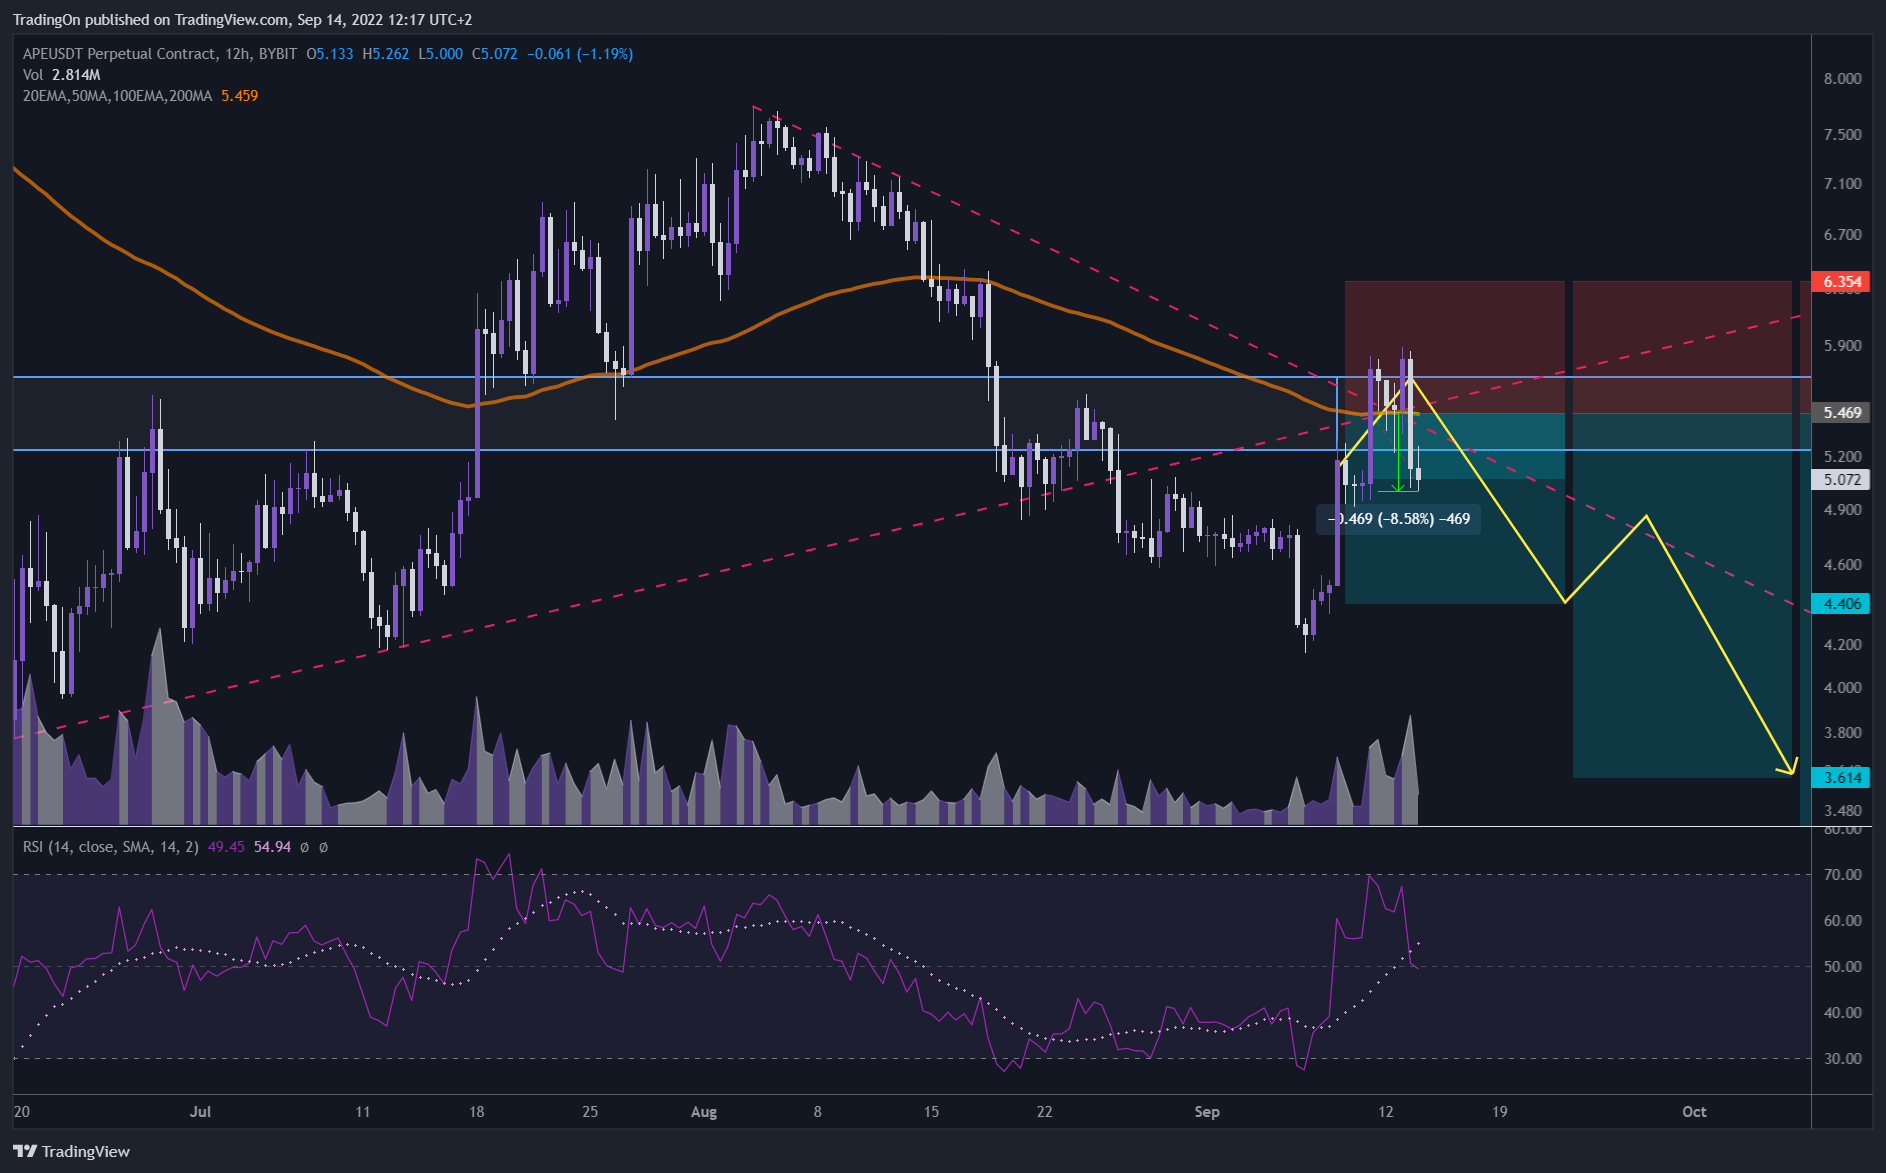This screenshot has height=1173, width=1886.
Task: Click the 5.900 price axis level
Action: (1842, 346)
